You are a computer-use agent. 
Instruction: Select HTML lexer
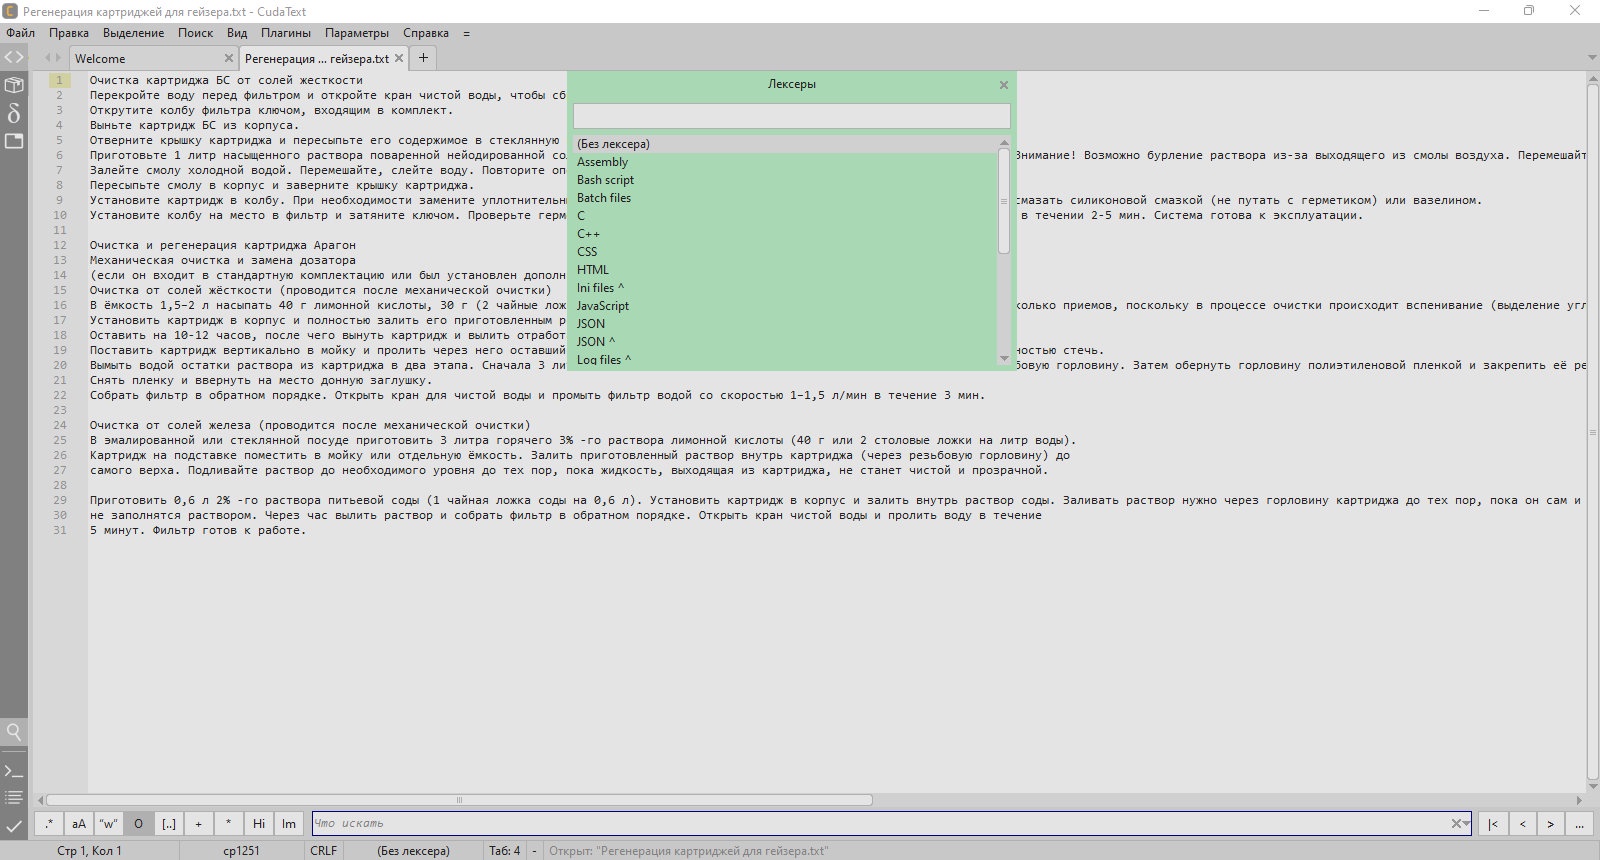(785, 270)
